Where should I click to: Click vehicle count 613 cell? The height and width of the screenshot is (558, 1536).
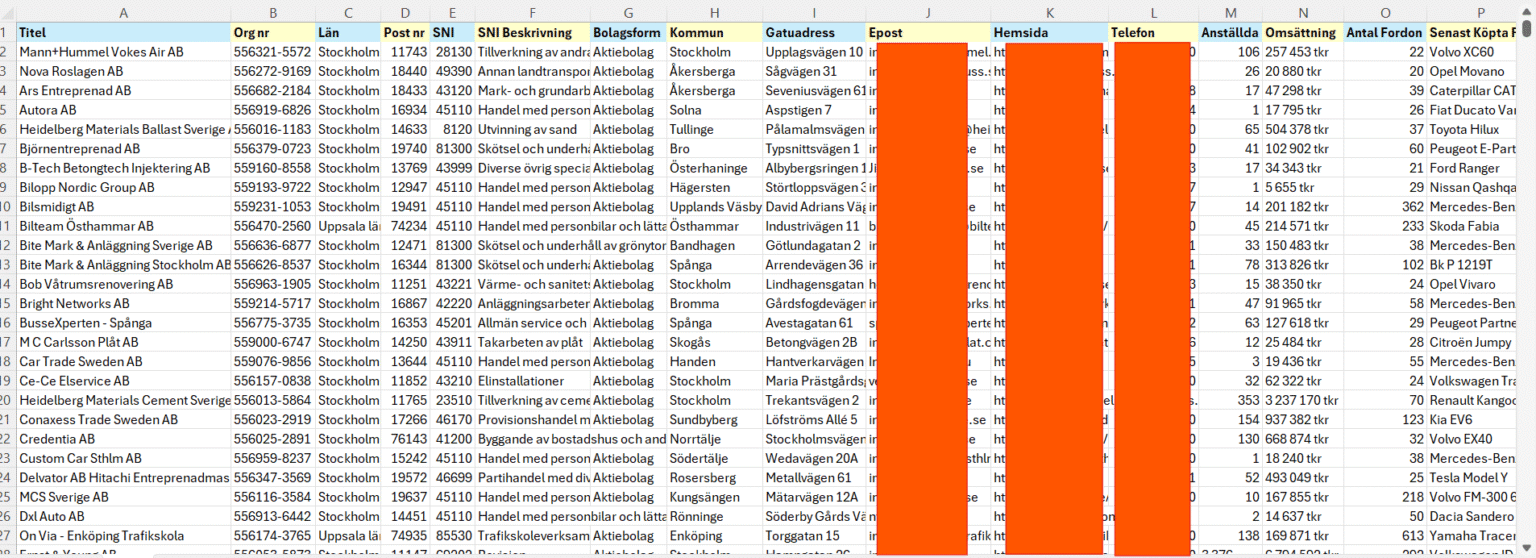[x=1384, y=535]
